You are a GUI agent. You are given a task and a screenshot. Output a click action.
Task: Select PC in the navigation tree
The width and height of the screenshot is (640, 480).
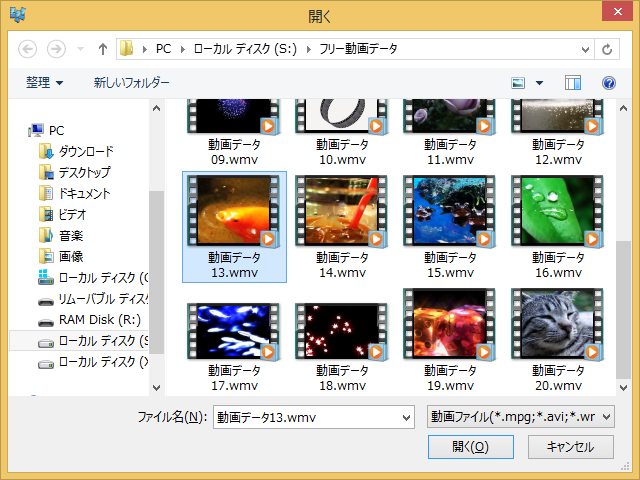(x=46, y=131)
